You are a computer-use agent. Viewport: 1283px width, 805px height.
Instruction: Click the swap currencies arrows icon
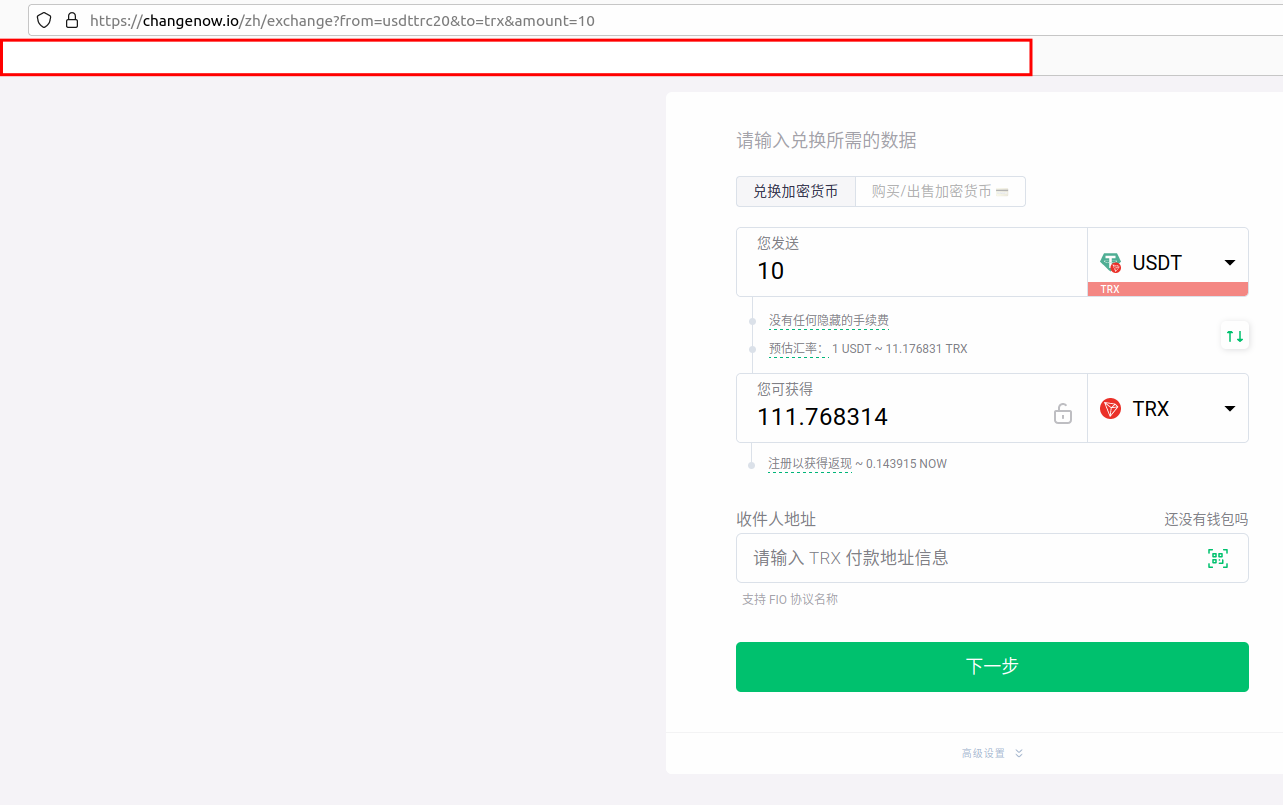(x=1235, y=336)
